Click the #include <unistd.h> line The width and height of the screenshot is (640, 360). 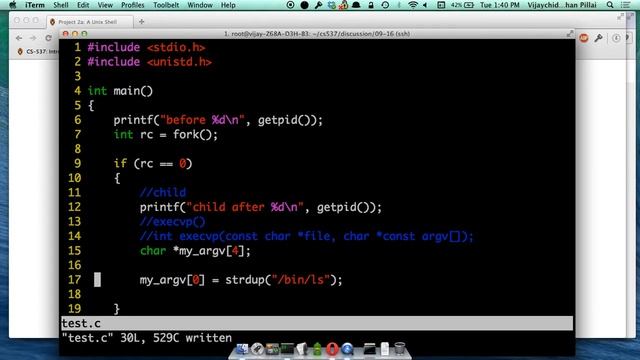[149, 62]
